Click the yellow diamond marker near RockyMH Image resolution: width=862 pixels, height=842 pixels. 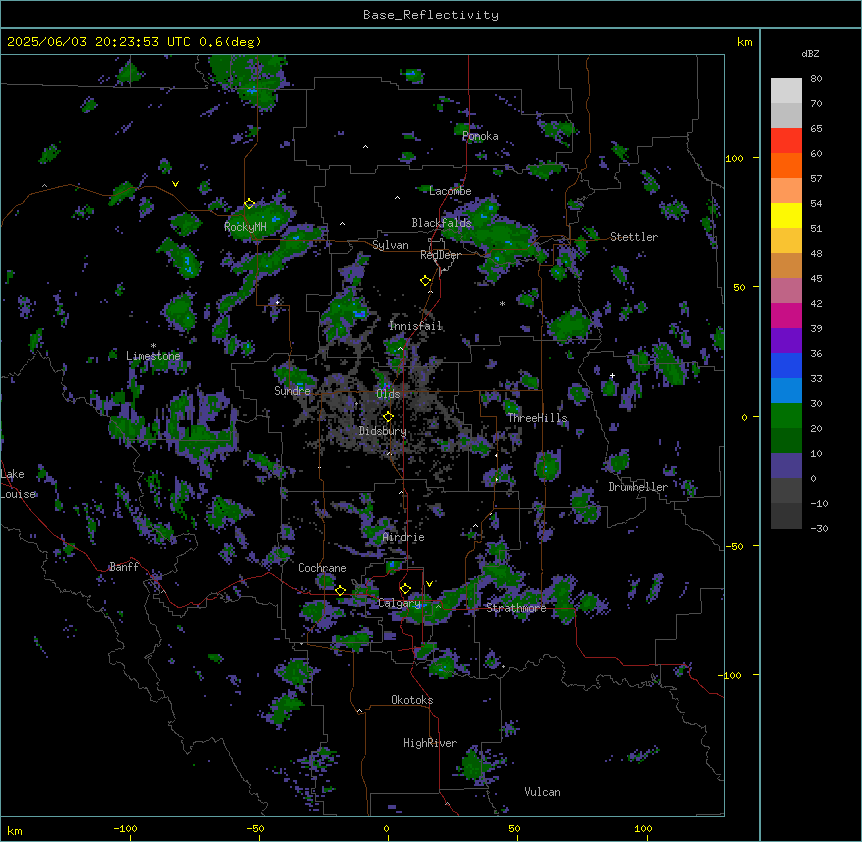tap(249, 203)
